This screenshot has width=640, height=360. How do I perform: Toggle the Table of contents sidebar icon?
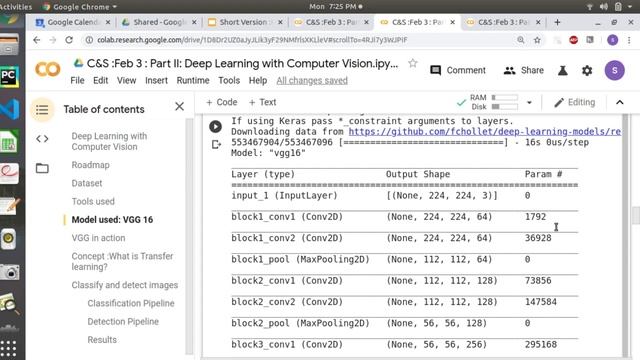42,109
